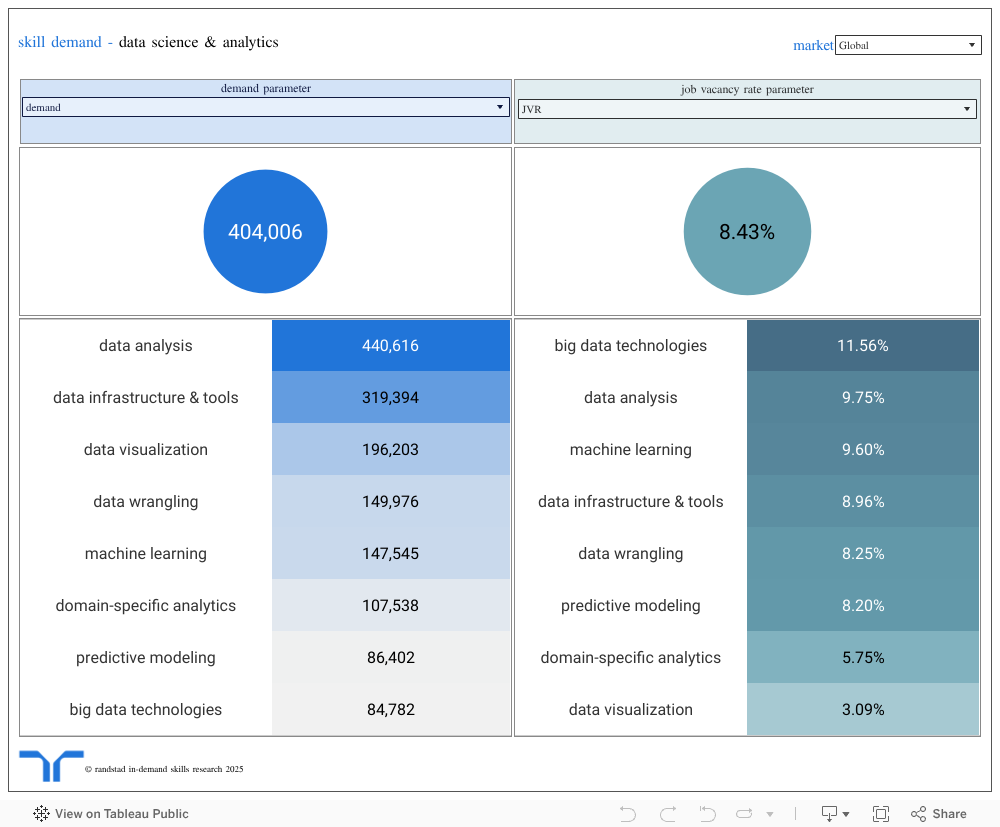Select machine learning 9.60% cell
The width and height of the screenshot is (1000, 827).
tap(862, 450)
